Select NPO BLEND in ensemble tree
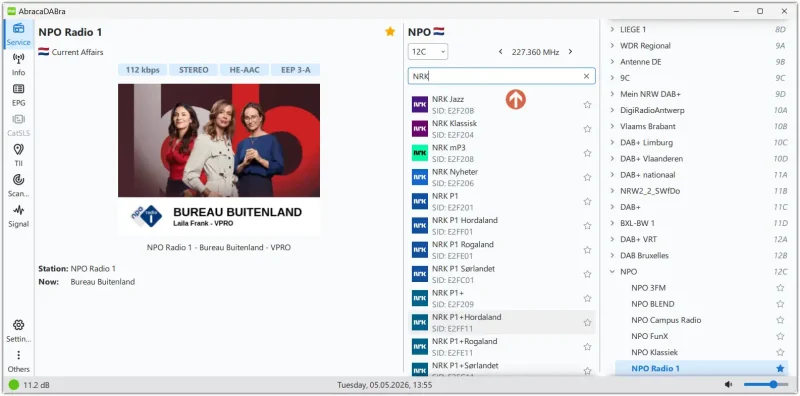Image resolution: width=800 pixels, height=396 pixels. pyautogui.click(x=653, y=304)
